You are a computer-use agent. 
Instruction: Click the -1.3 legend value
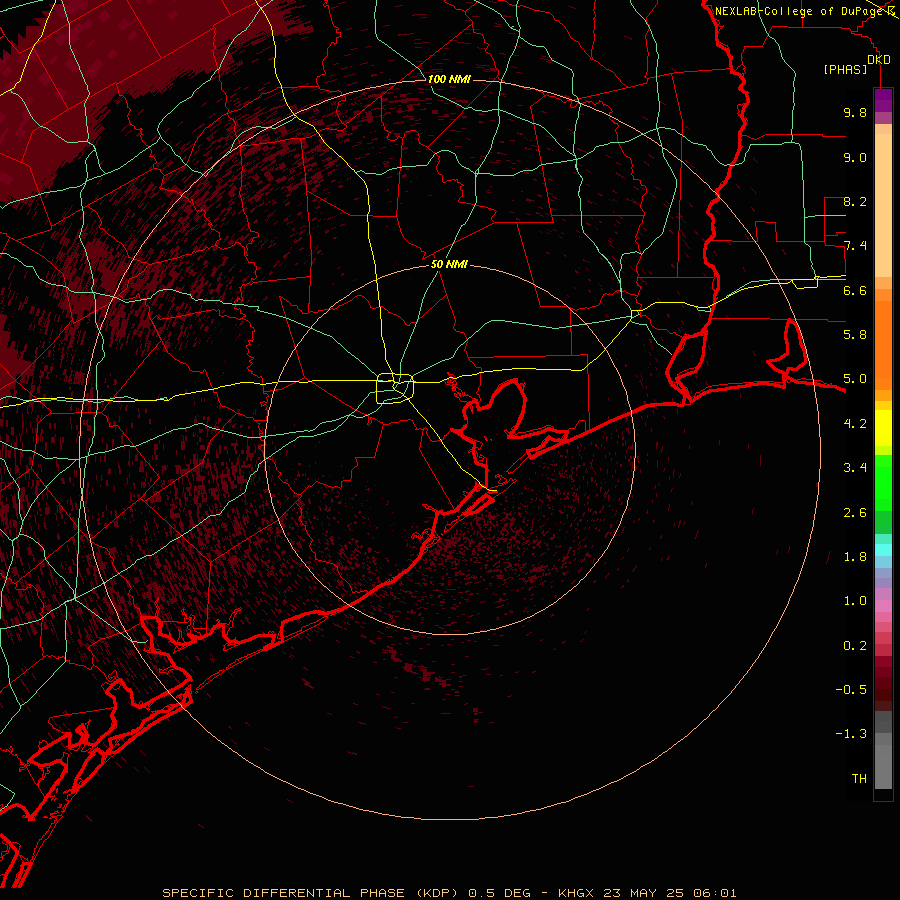pos(851,734)
